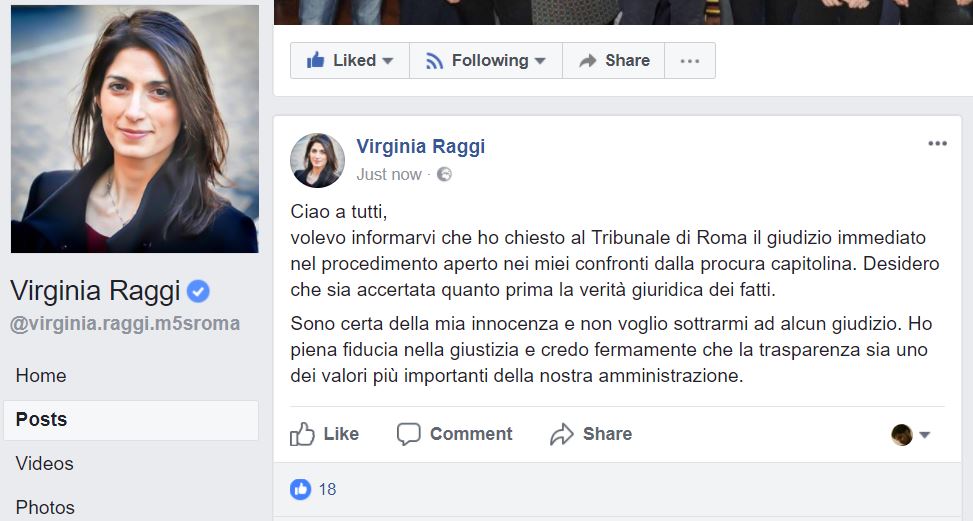Viewport: 973px width, 521px height.
Task: Click the post author's small avatar
Action: point(317,160)
